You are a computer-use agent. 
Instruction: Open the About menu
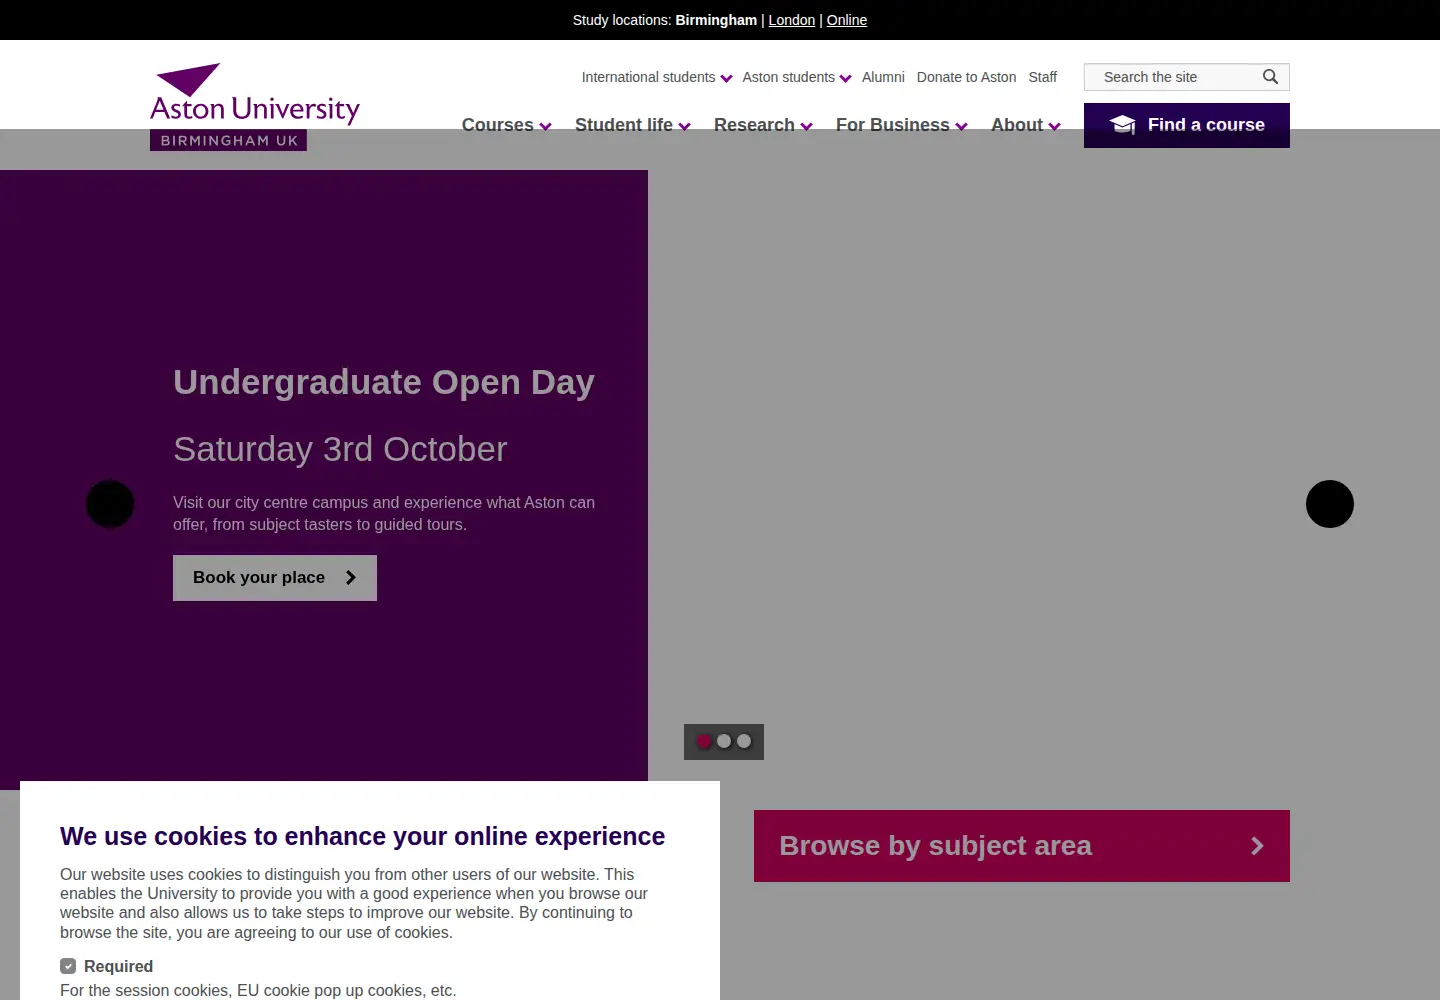(1026, 125)
